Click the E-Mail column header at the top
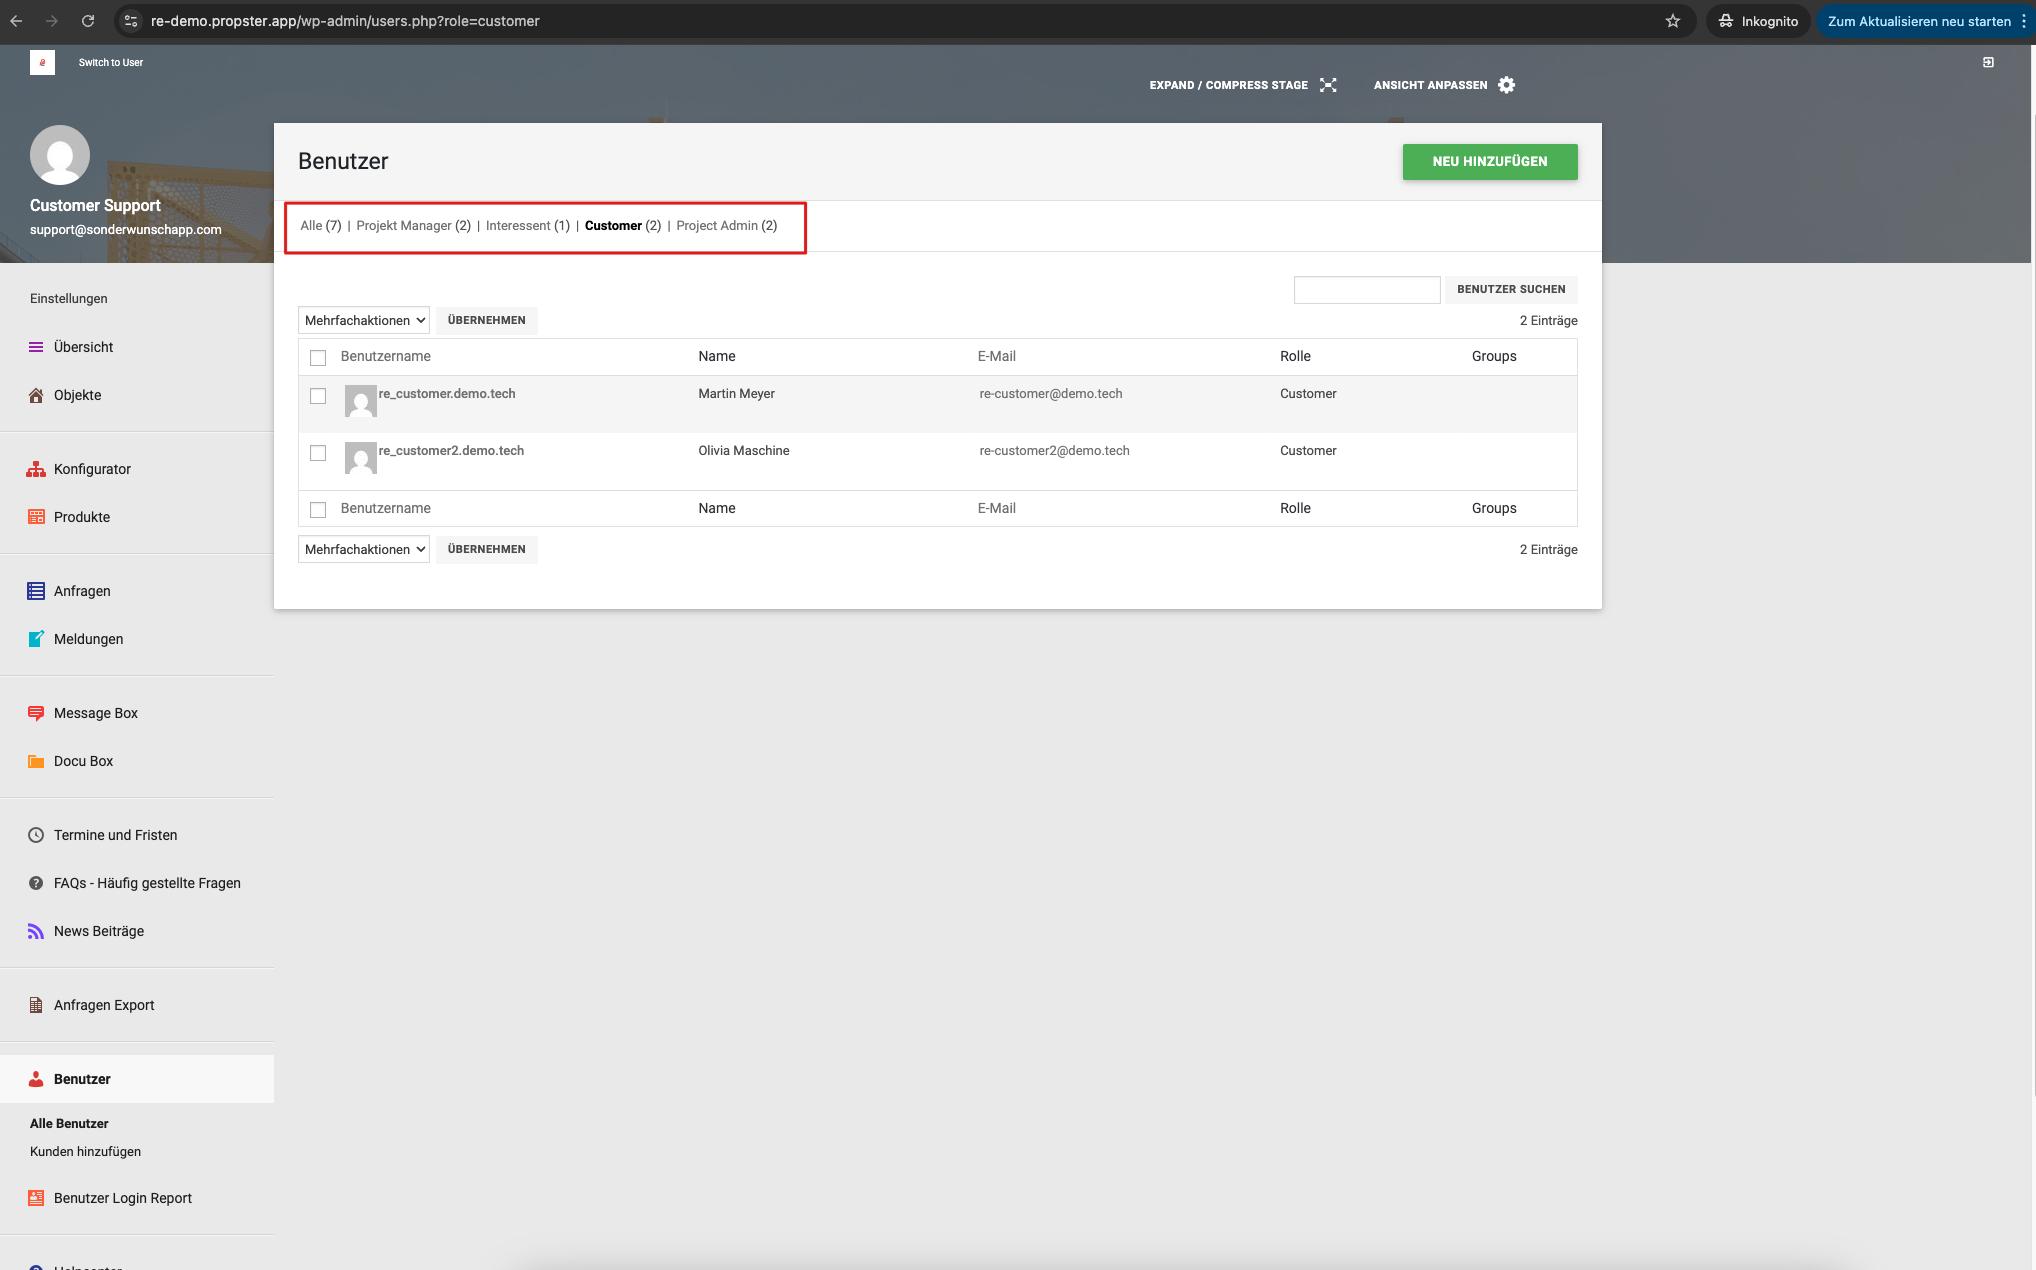This screenshot has width=2036, height=1270. (x=996, y=357)
